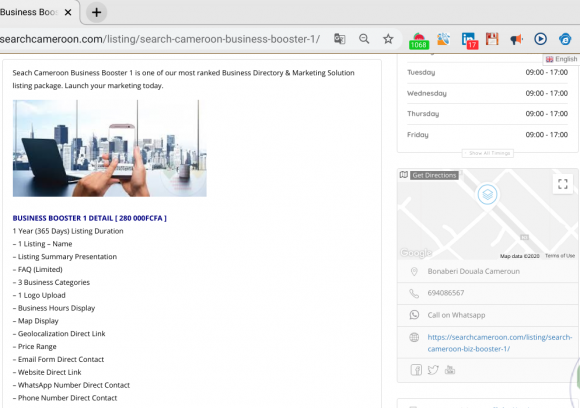Screen dimensions: 580x408
Task: Click the Wednesday 09:00 - 17:00 row
Action: pos(487,93)
